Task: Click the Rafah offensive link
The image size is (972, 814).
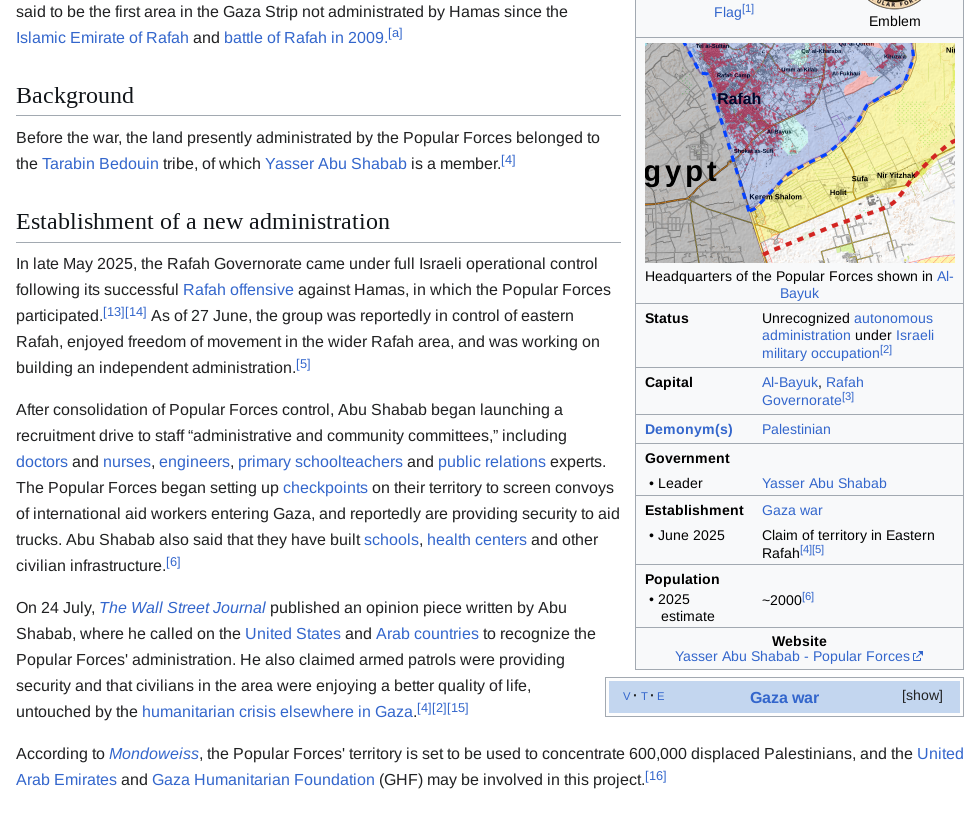Action: click(x=238, y=290)
